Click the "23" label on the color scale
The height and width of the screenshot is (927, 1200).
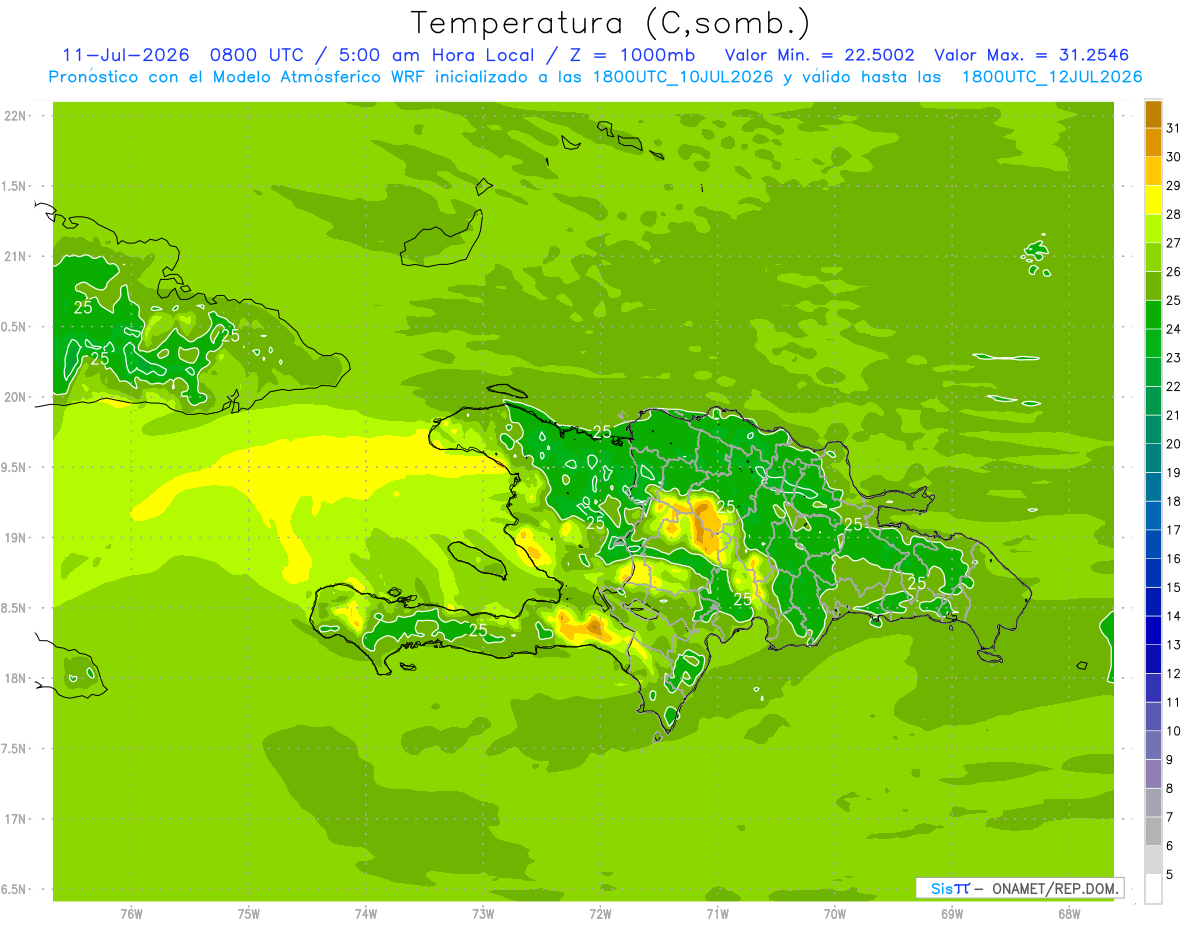click(x=1174, y=358)
